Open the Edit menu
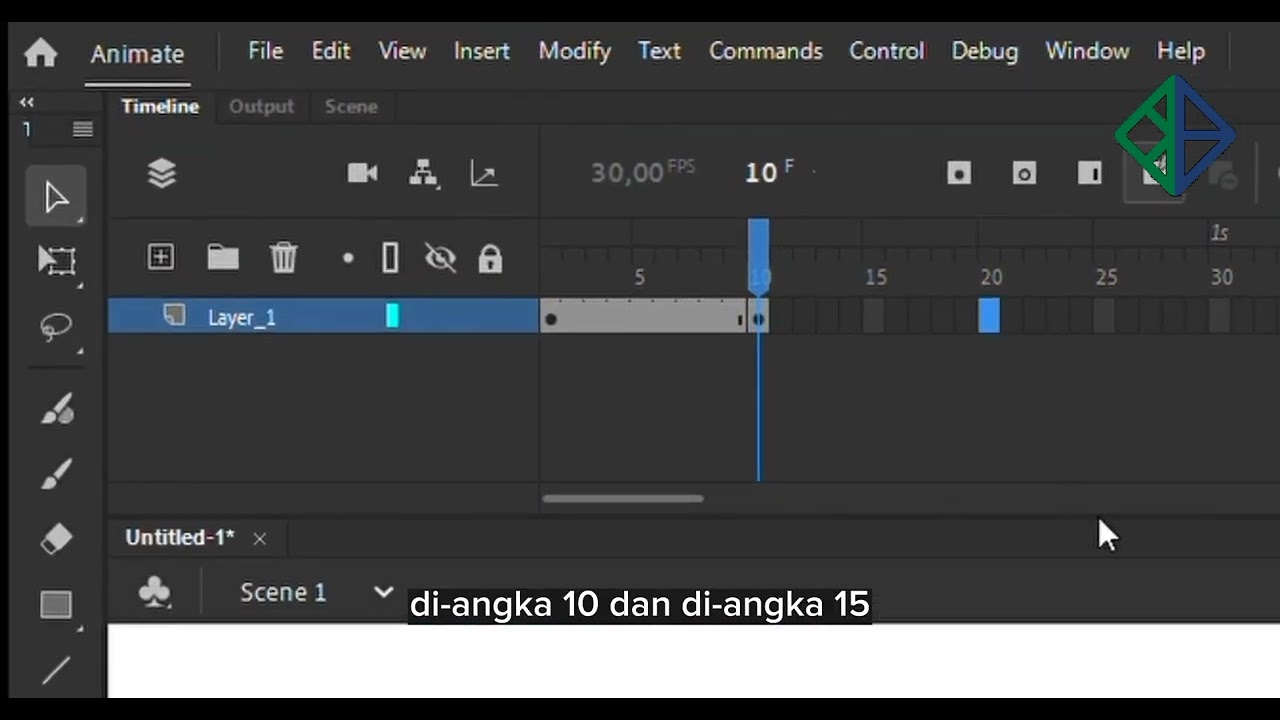This screenshot has width=1280, height=720. 331,51
